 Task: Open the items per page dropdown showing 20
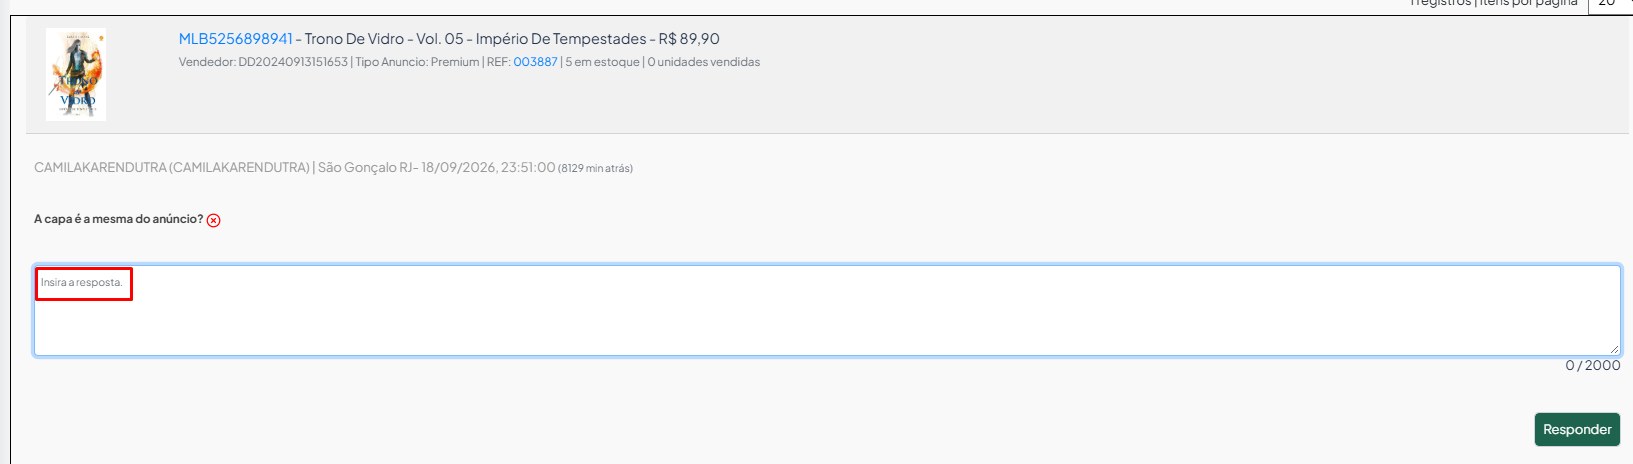pyautogui.click(x=1611, y=4)
